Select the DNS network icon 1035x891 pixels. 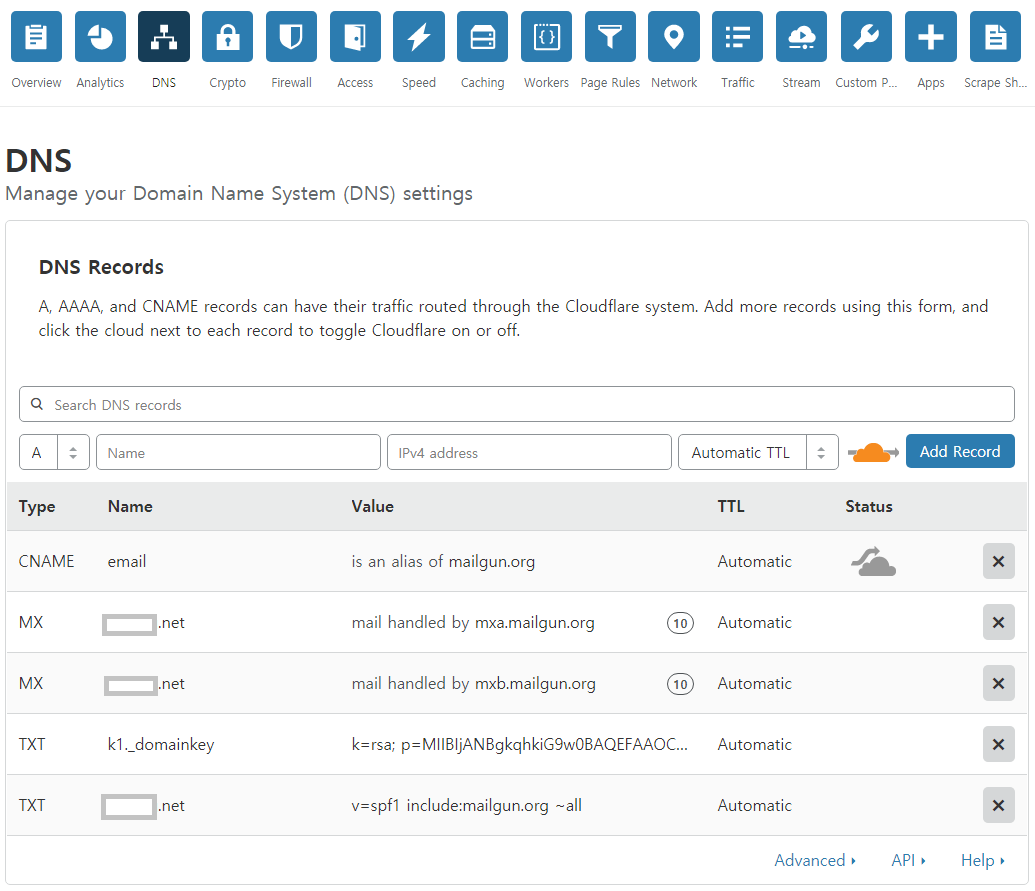pos(164,36)
